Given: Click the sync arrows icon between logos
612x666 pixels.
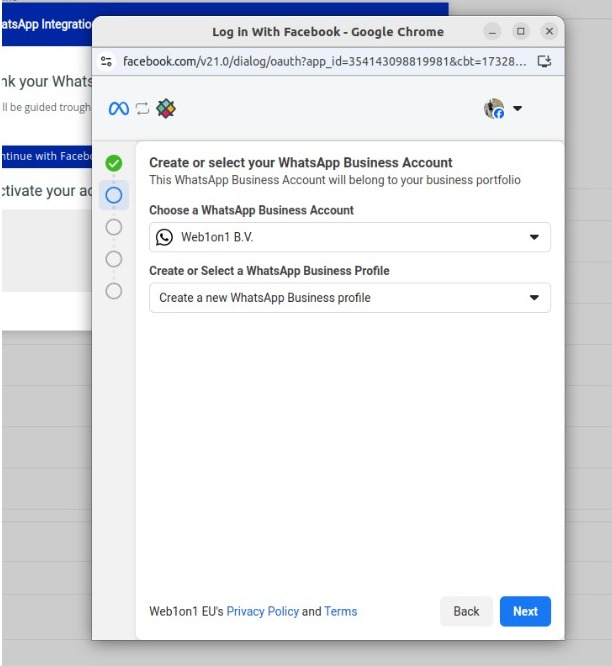Looking at the screenshot, I should pos(142,109).
